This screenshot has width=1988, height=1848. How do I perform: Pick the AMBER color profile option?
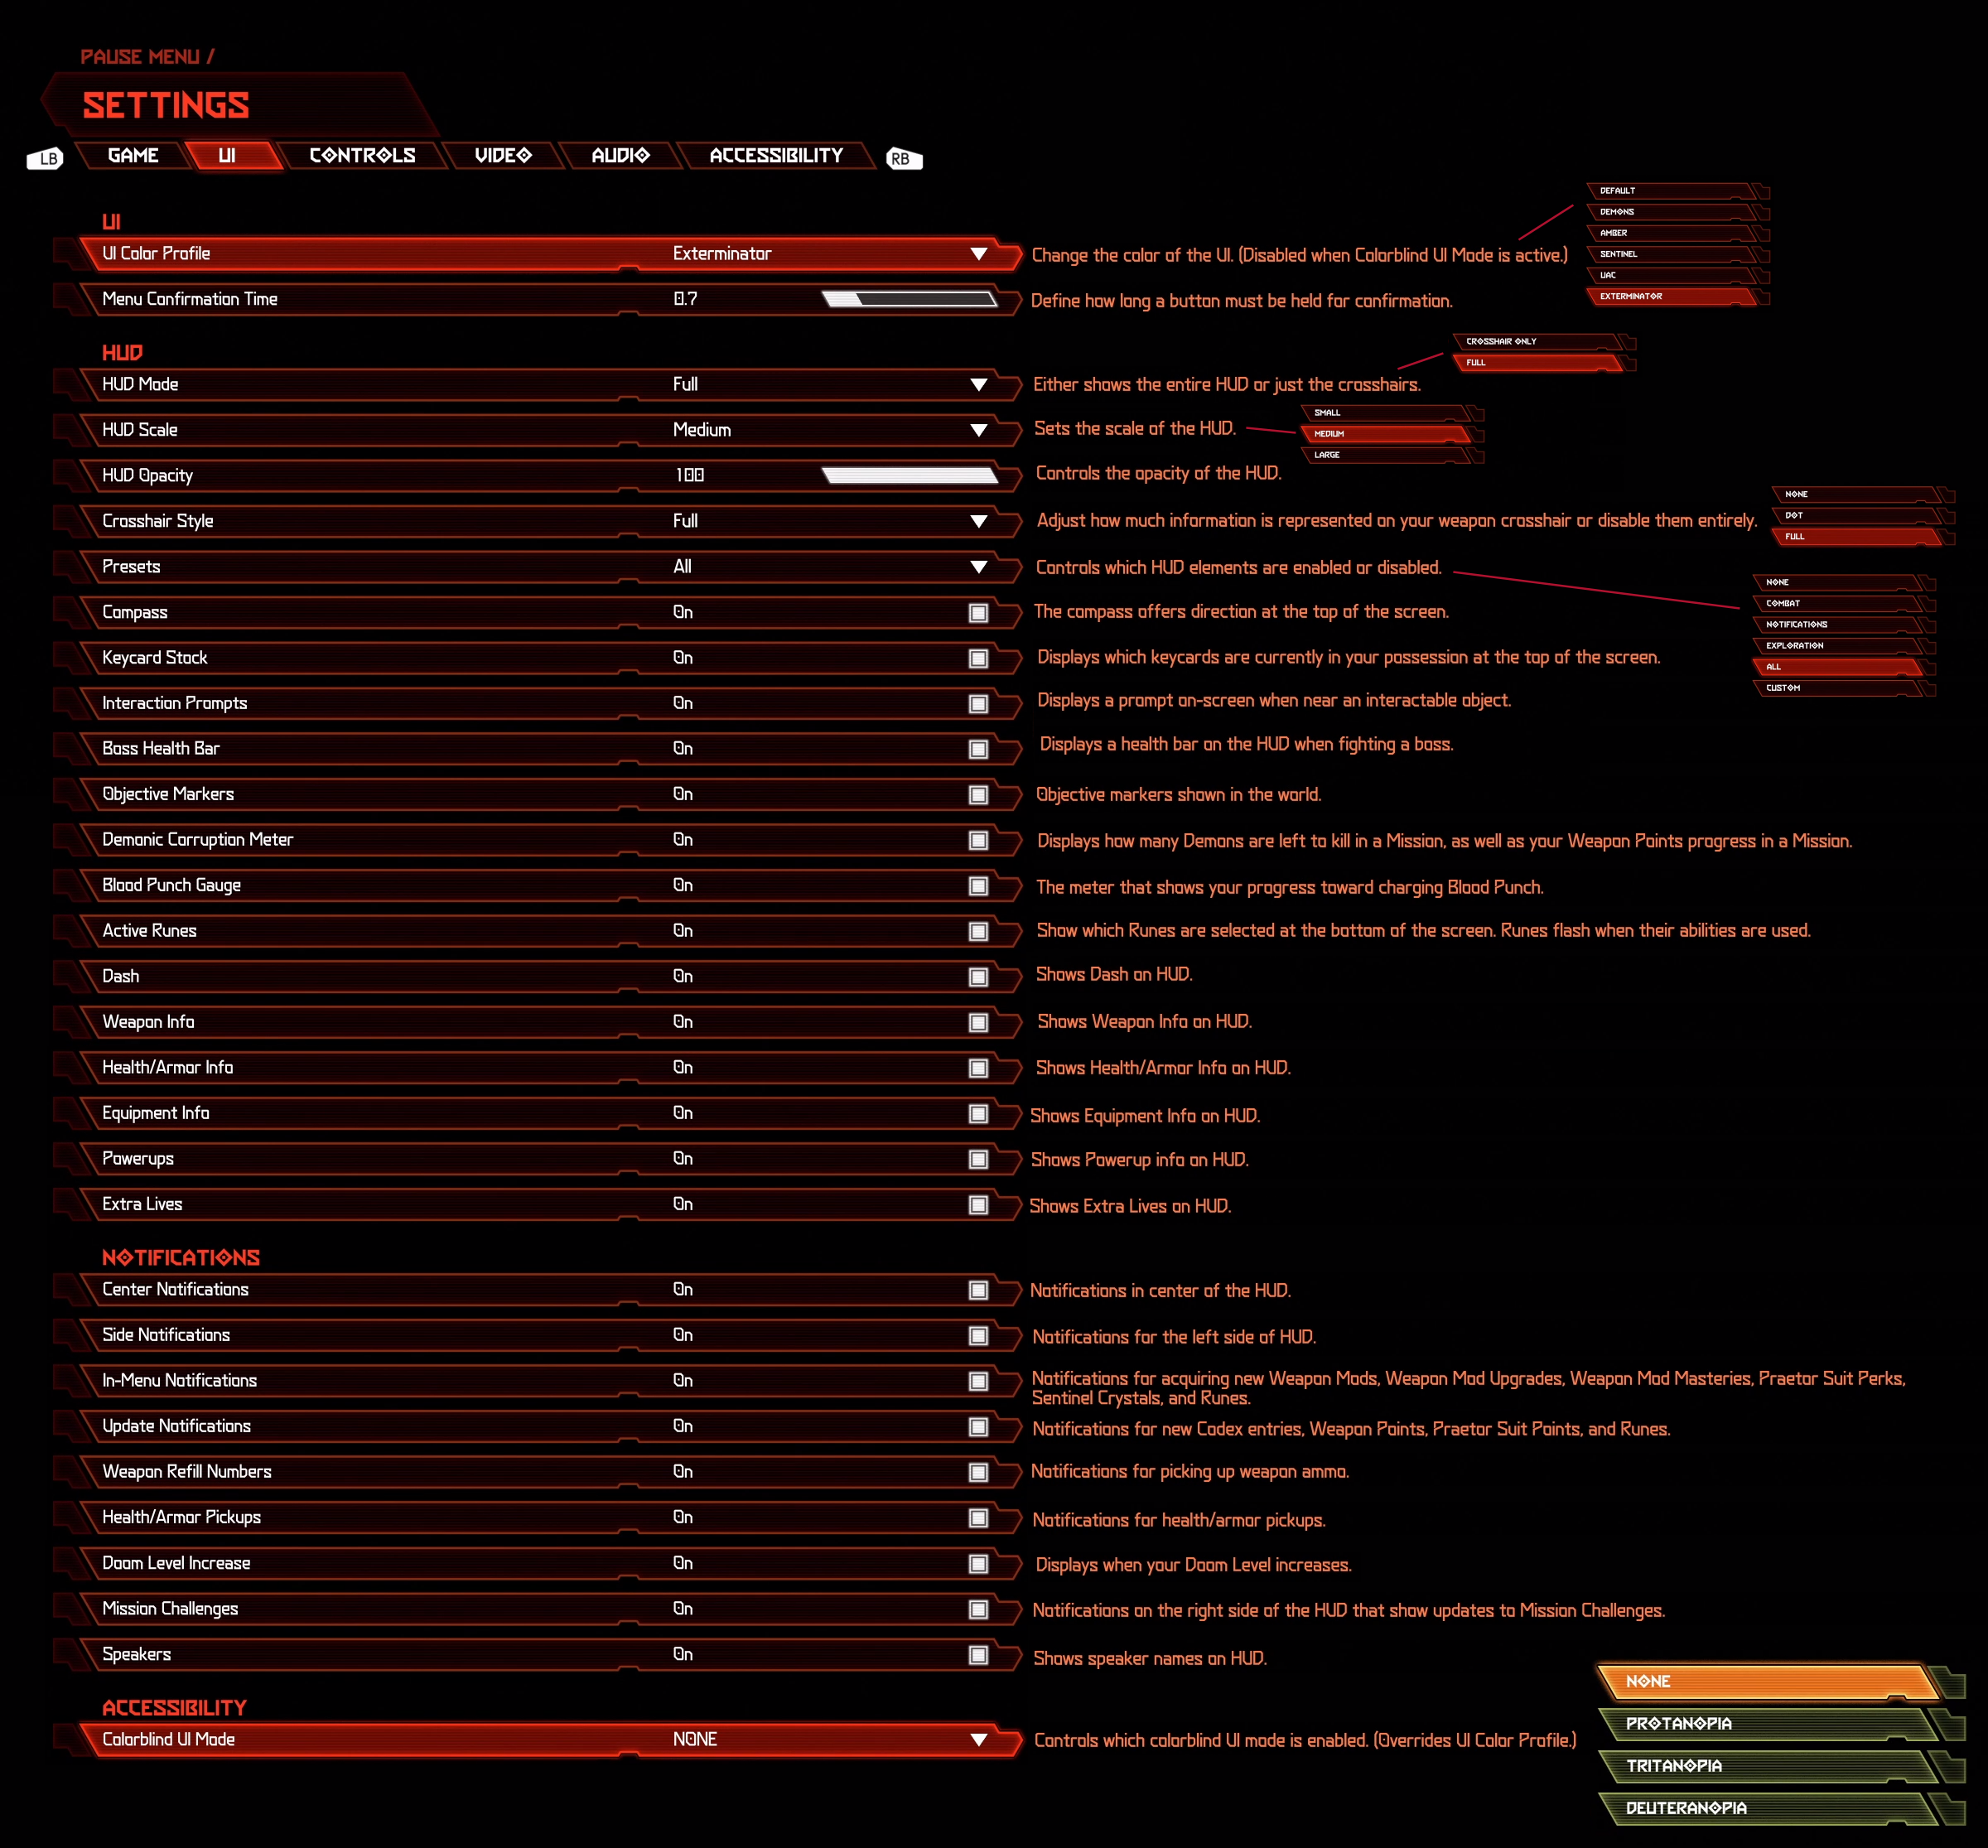click(1672, 233)
